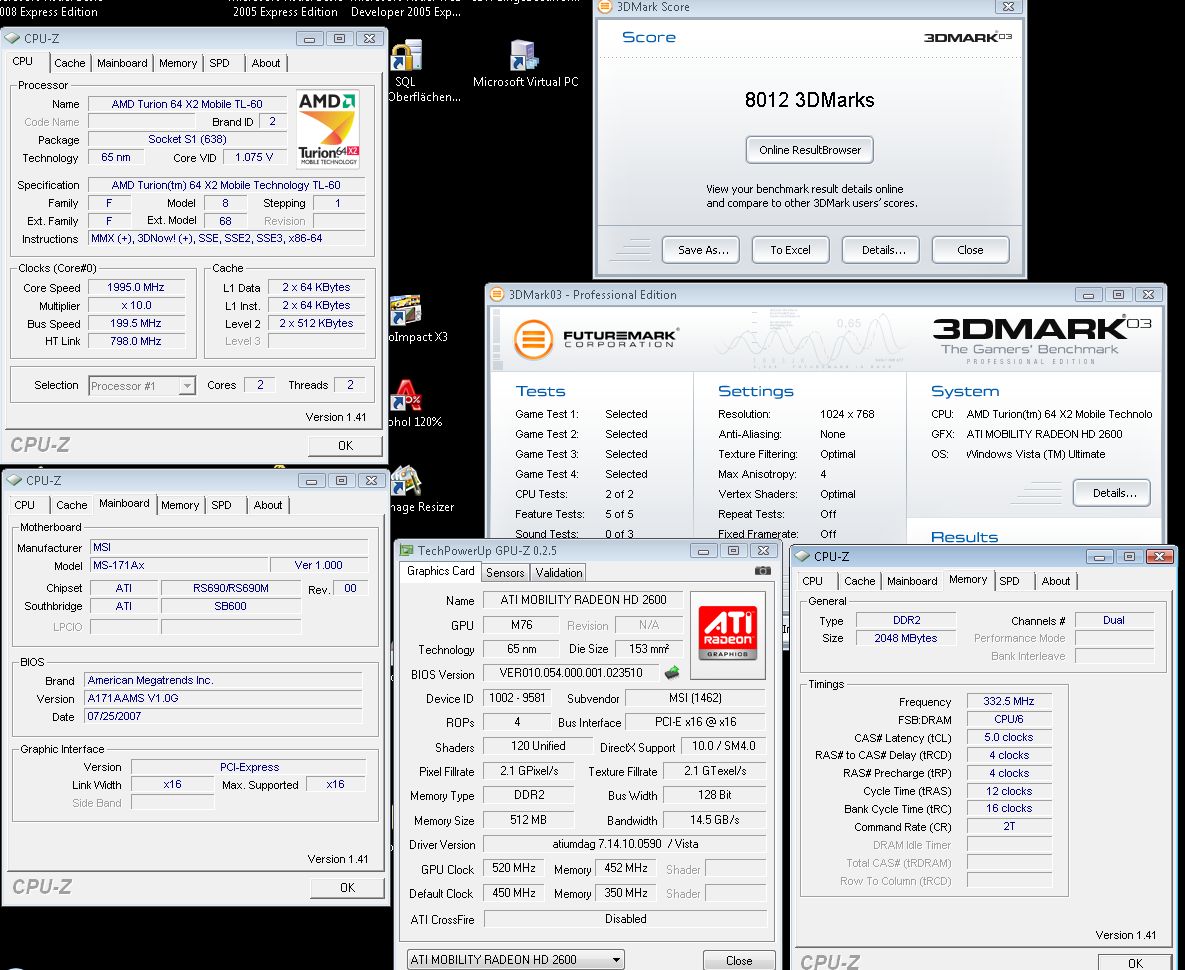Click ATI CrossFire Disabled field
Image resolution: width=1185 pixels, height=970 pixels.
click(625, 919)
